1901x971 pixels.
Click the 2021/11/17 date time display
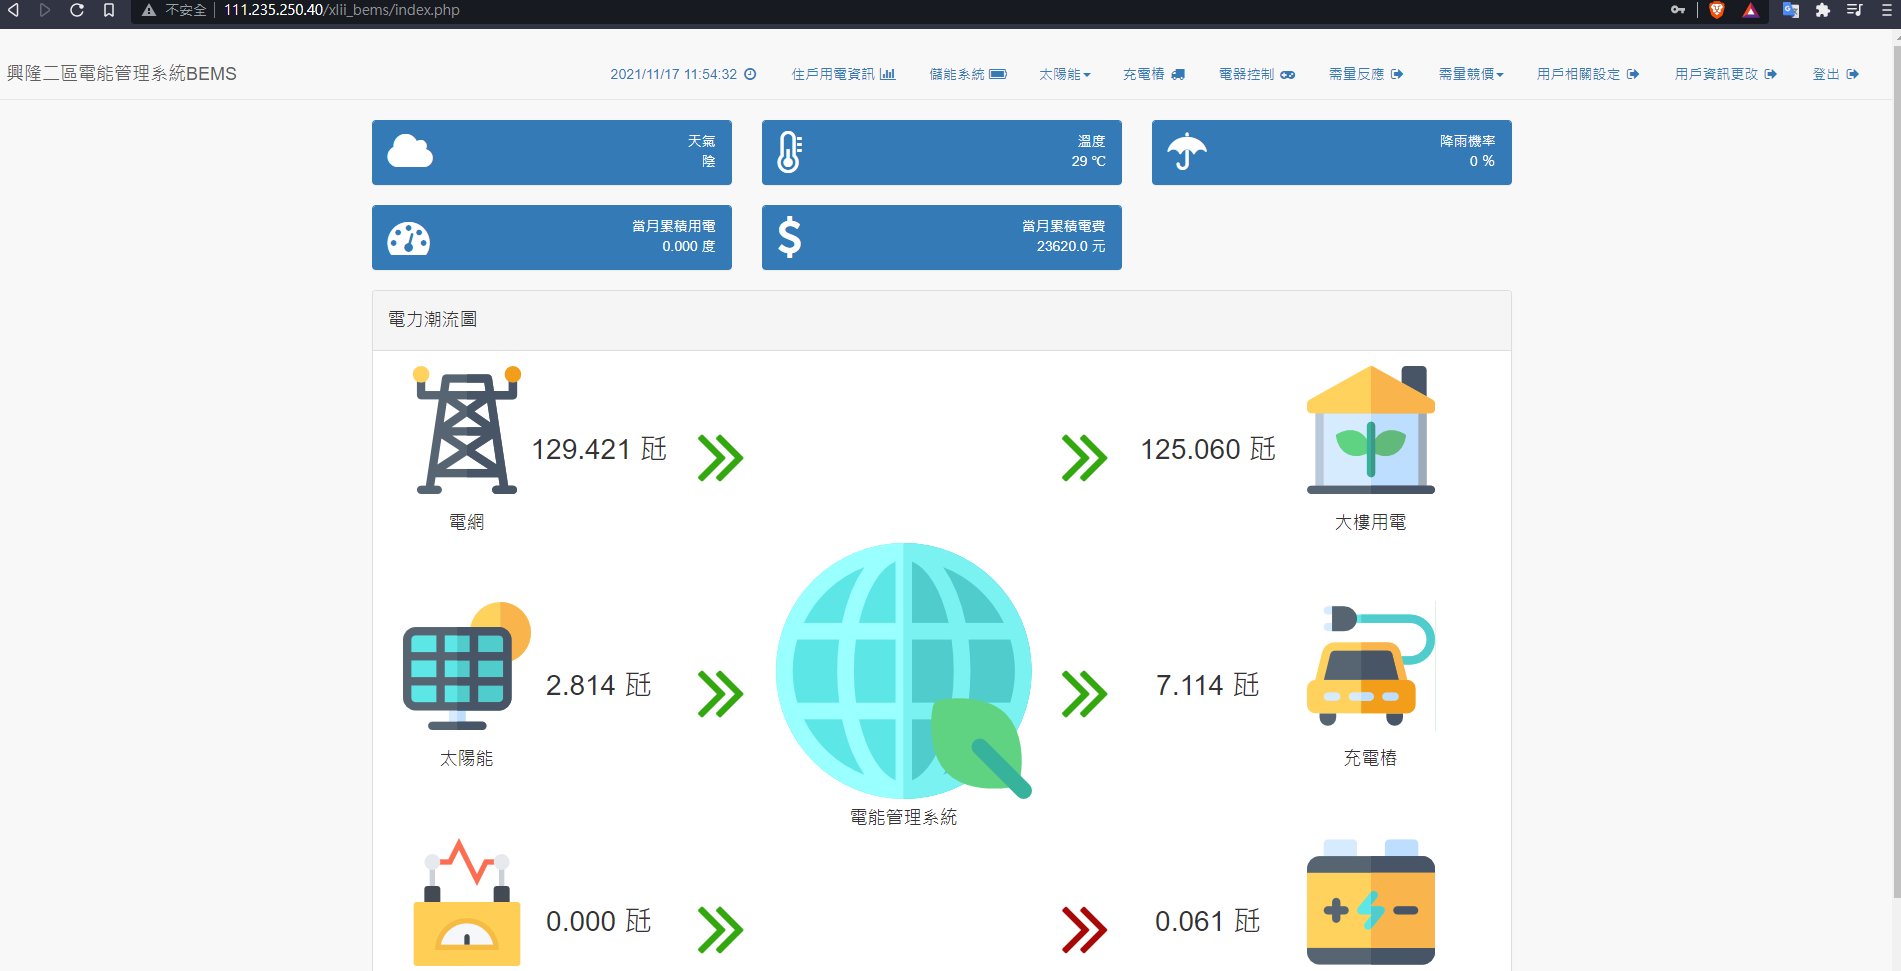tap(683, 74)
